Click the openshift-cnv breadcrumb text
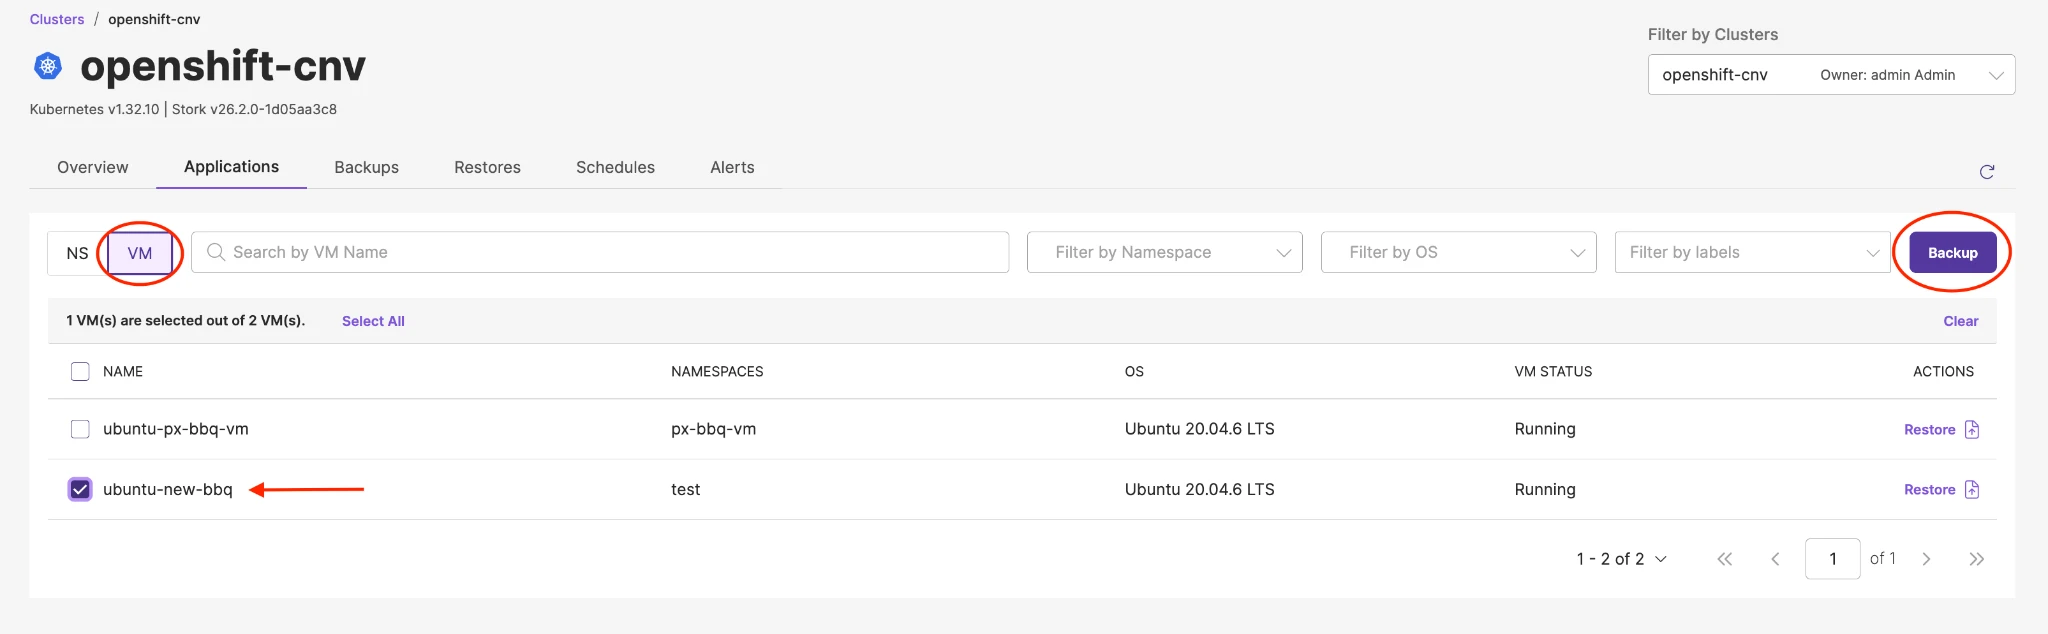The image size is (2048, 634). coord(154,19)
